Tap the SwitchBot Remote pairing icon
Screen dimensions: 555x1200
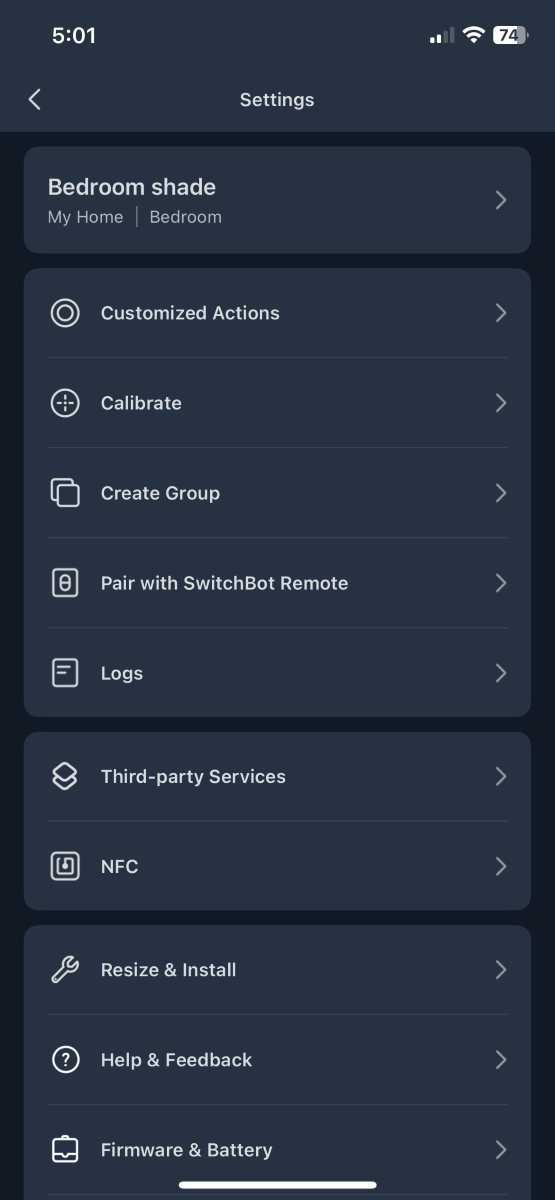point(65,583)
